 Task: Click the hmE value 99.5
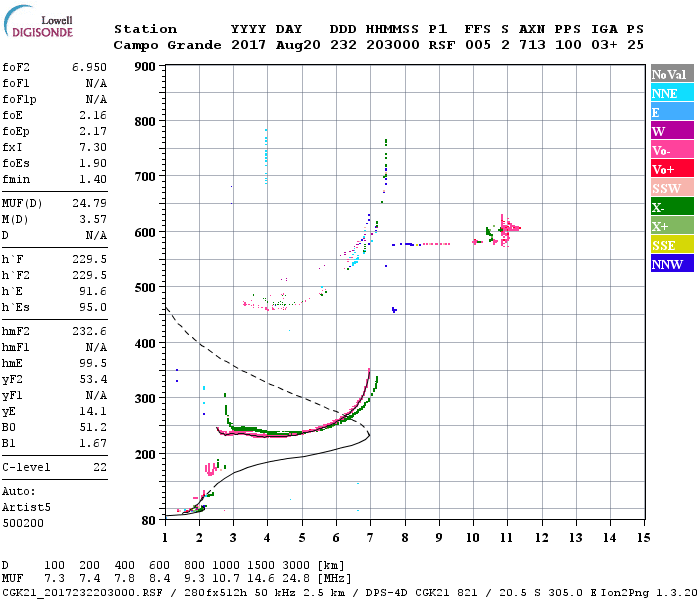[93, 363]
